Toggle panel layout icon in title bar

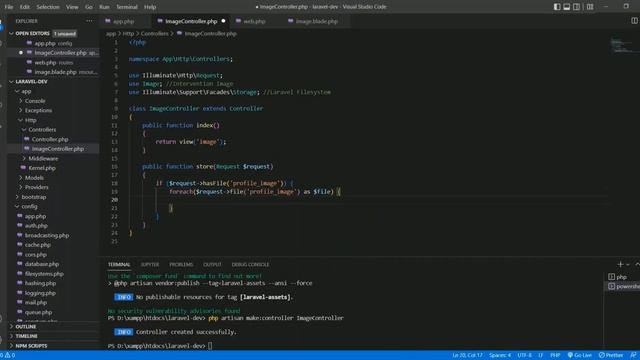point(567,7)
